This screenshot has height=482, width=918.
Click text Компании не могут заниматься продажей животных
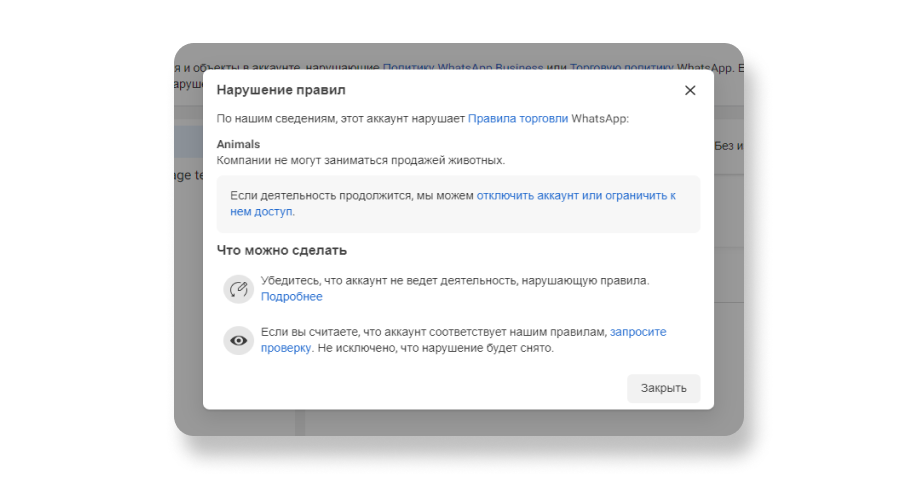pos(361,160)
